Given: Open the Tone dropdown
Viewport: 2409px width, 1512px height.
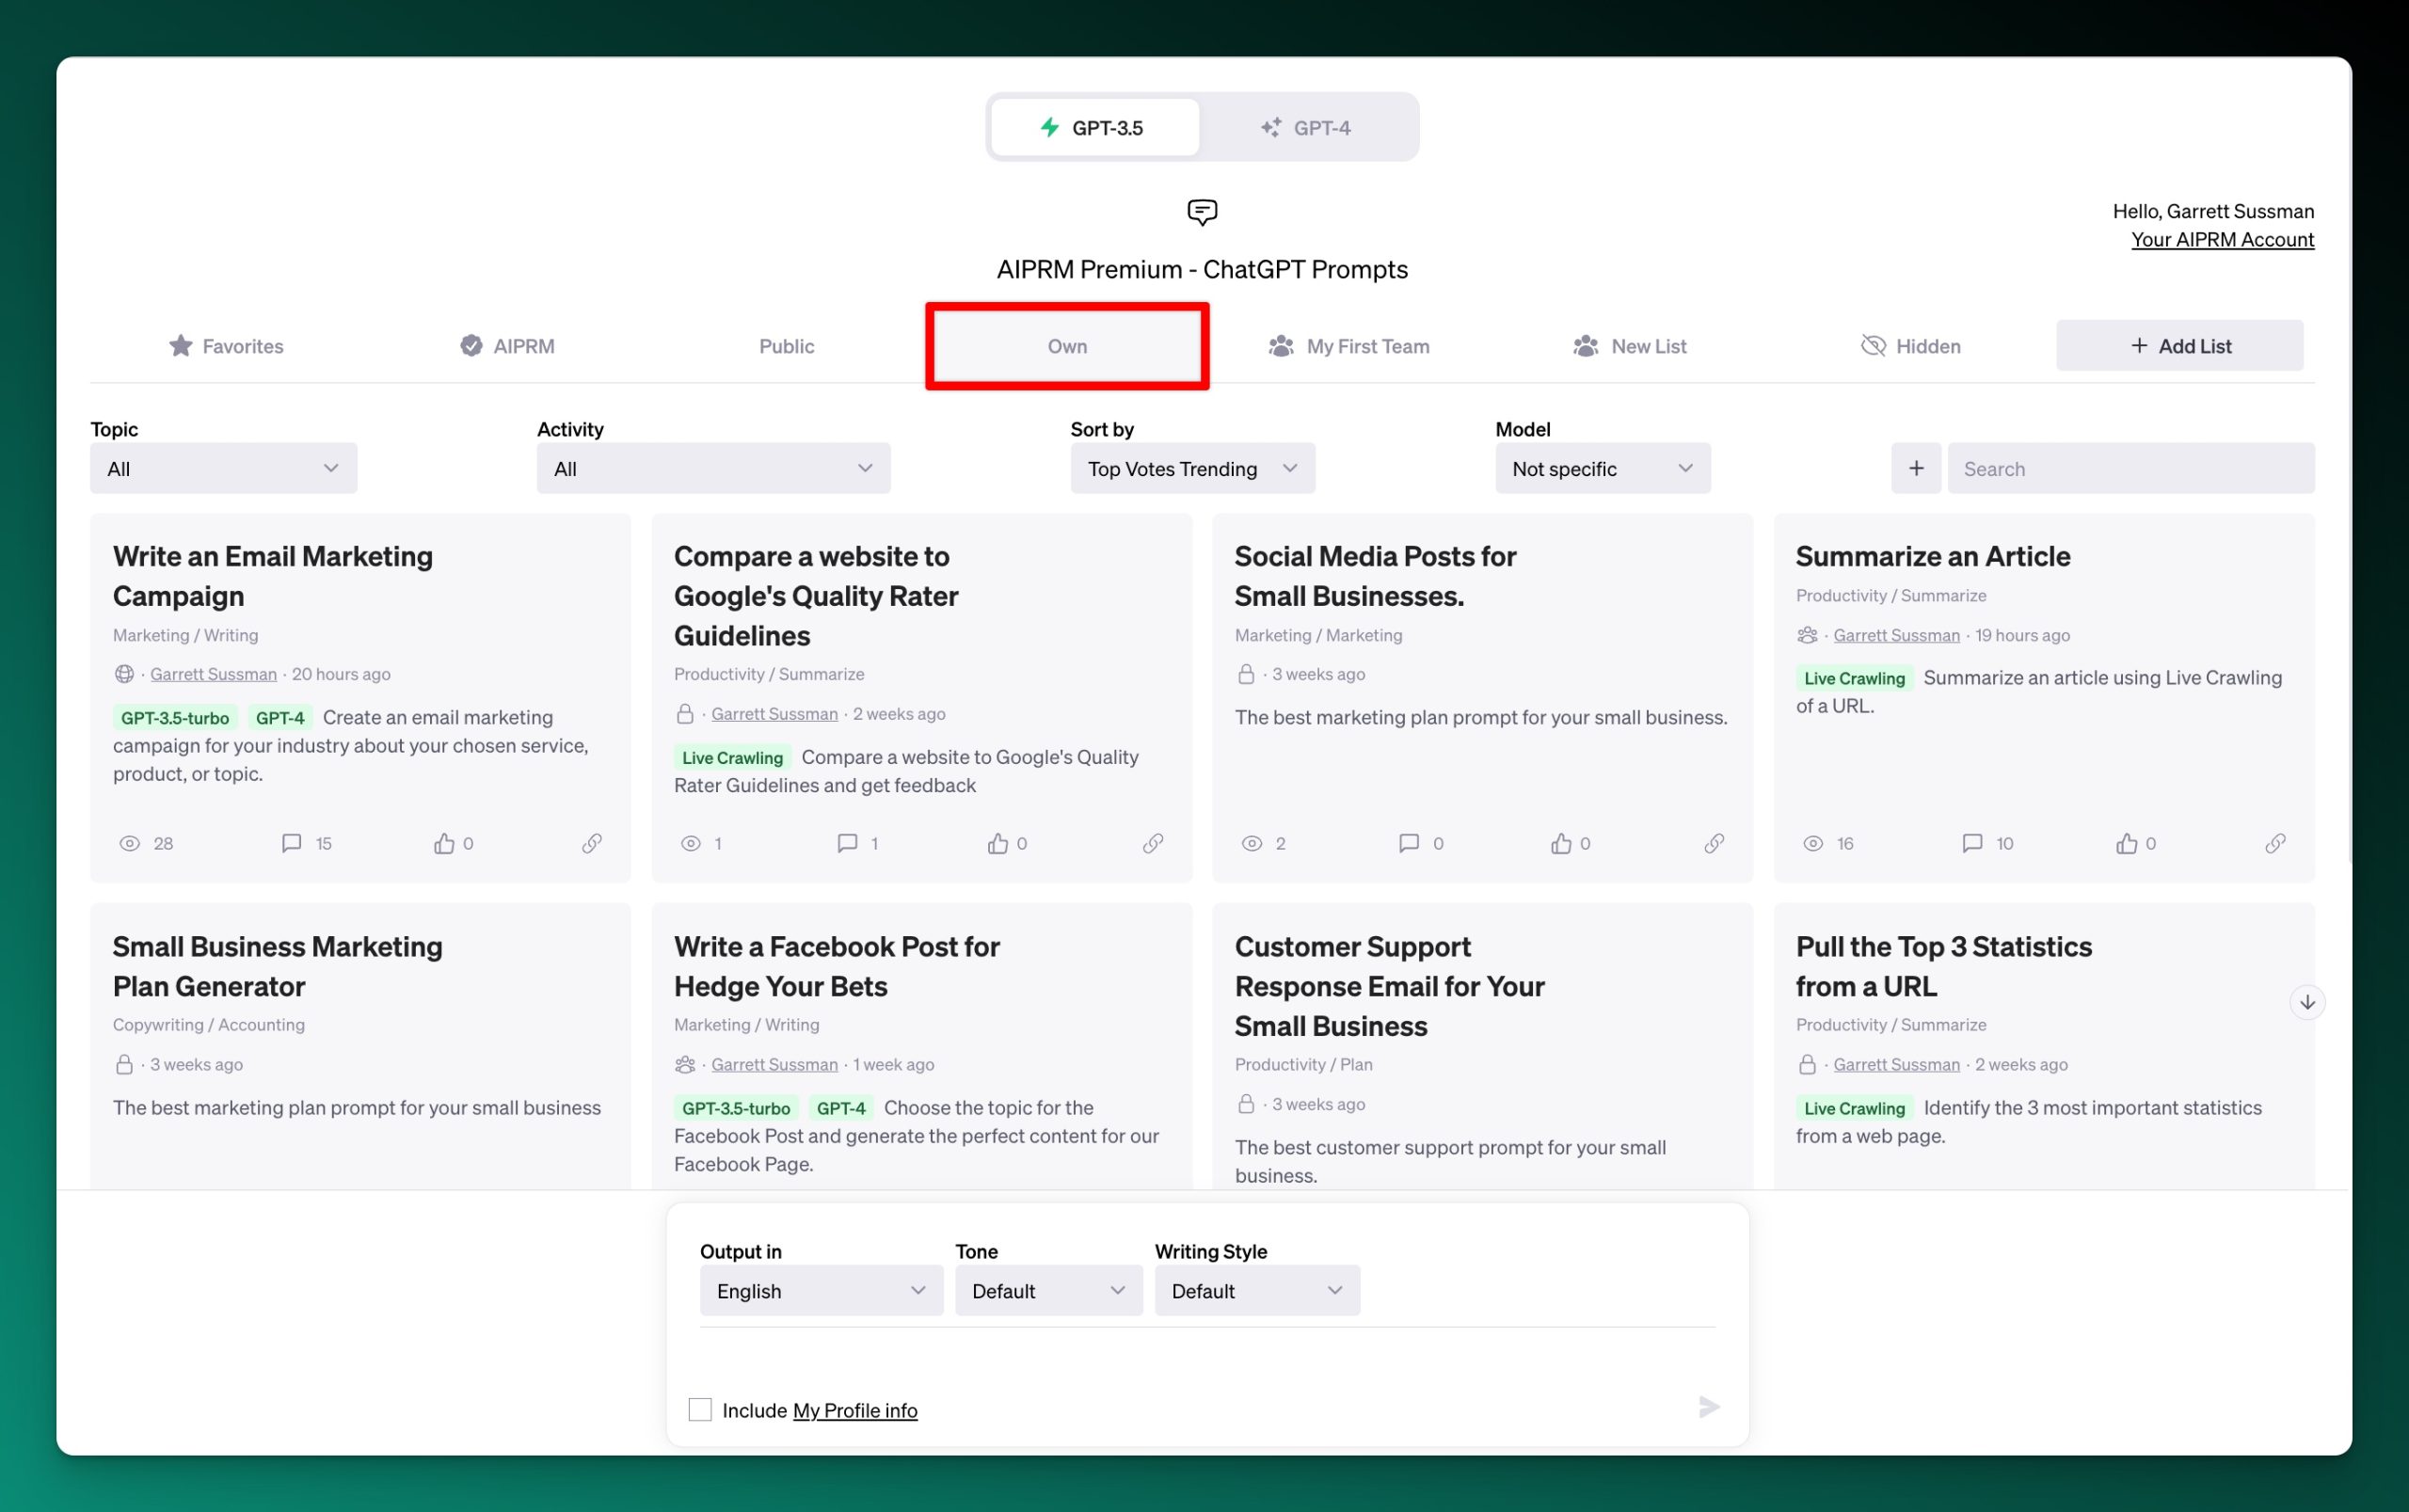Looking at the screenshot, I should tap(1048, 1290).
